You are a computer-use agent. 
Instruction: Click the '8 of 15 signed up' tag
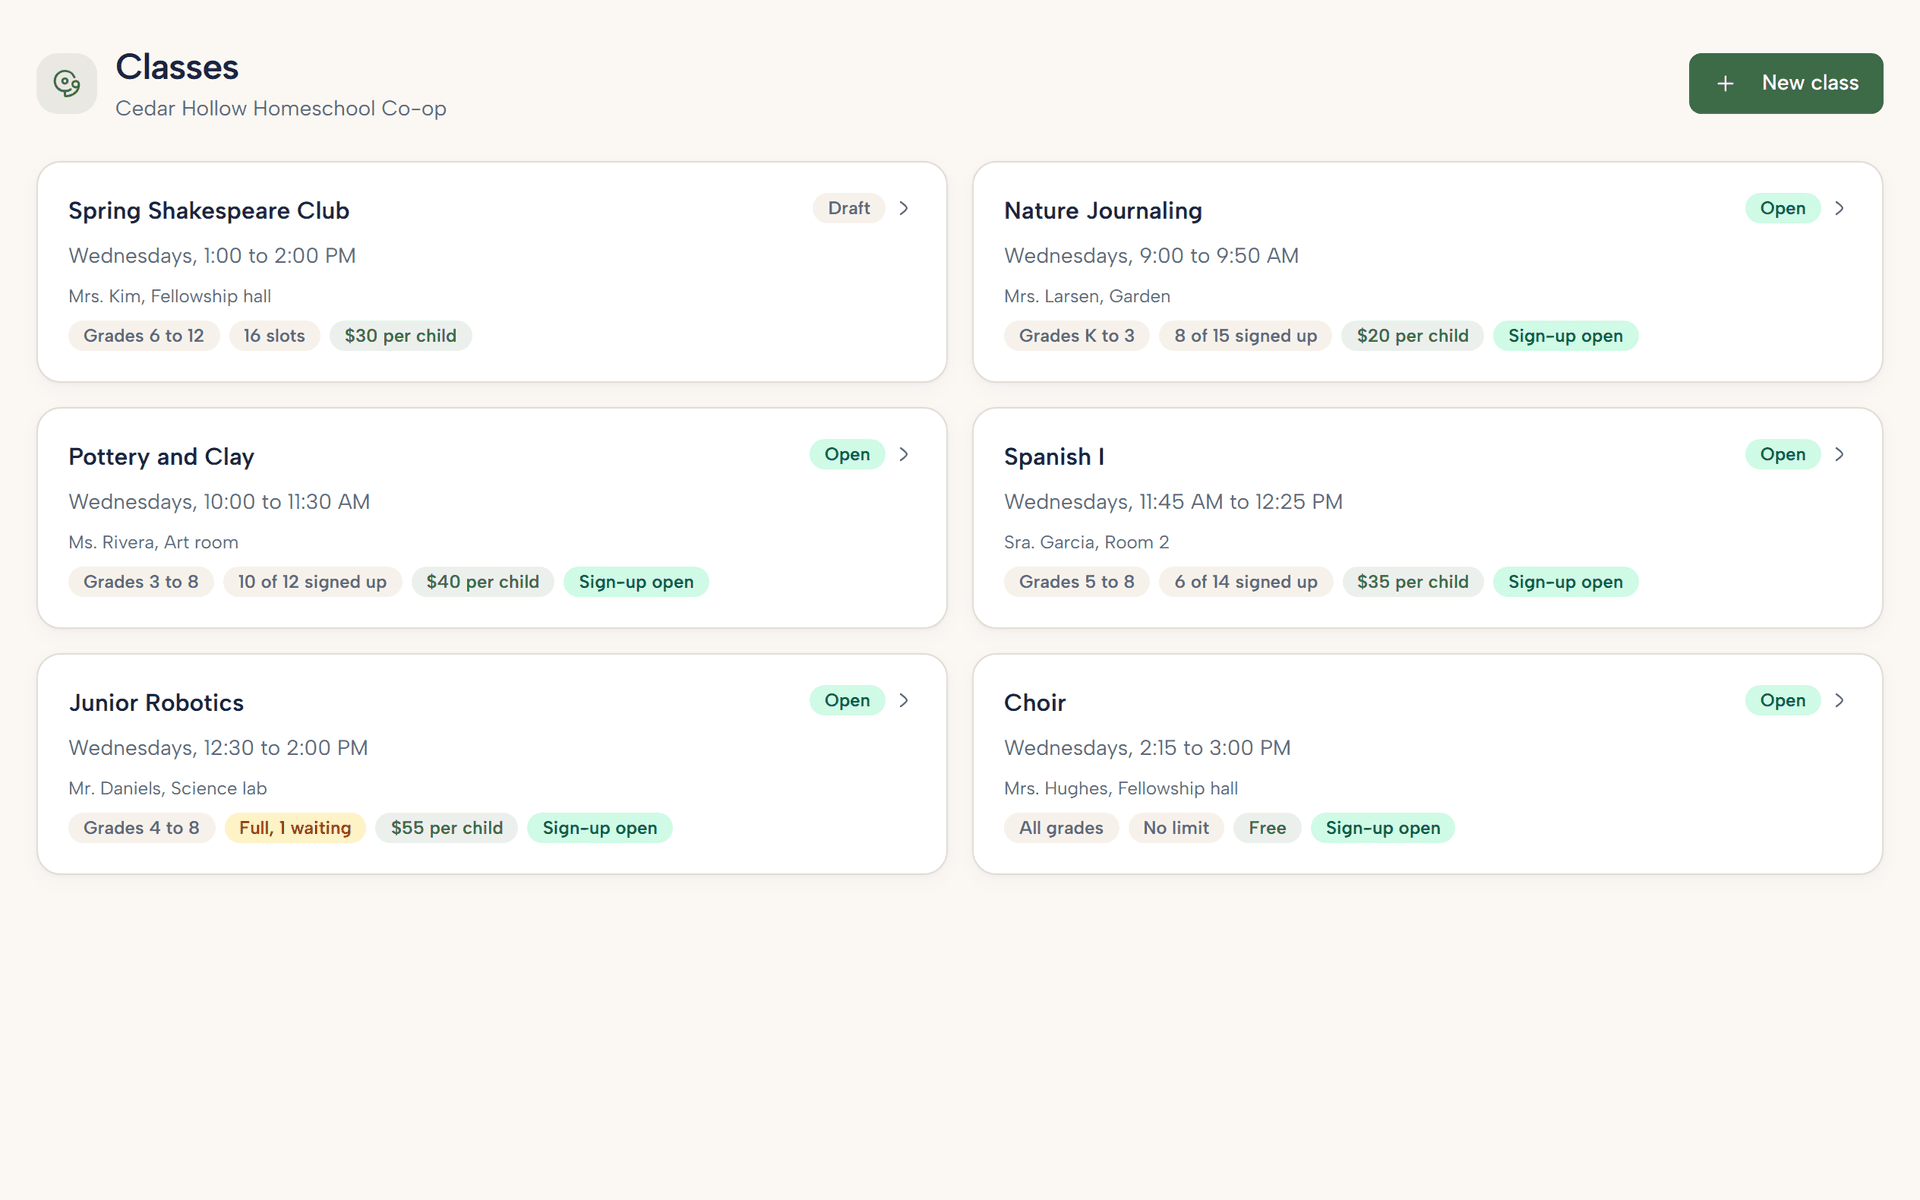(x=1246, y=336)
